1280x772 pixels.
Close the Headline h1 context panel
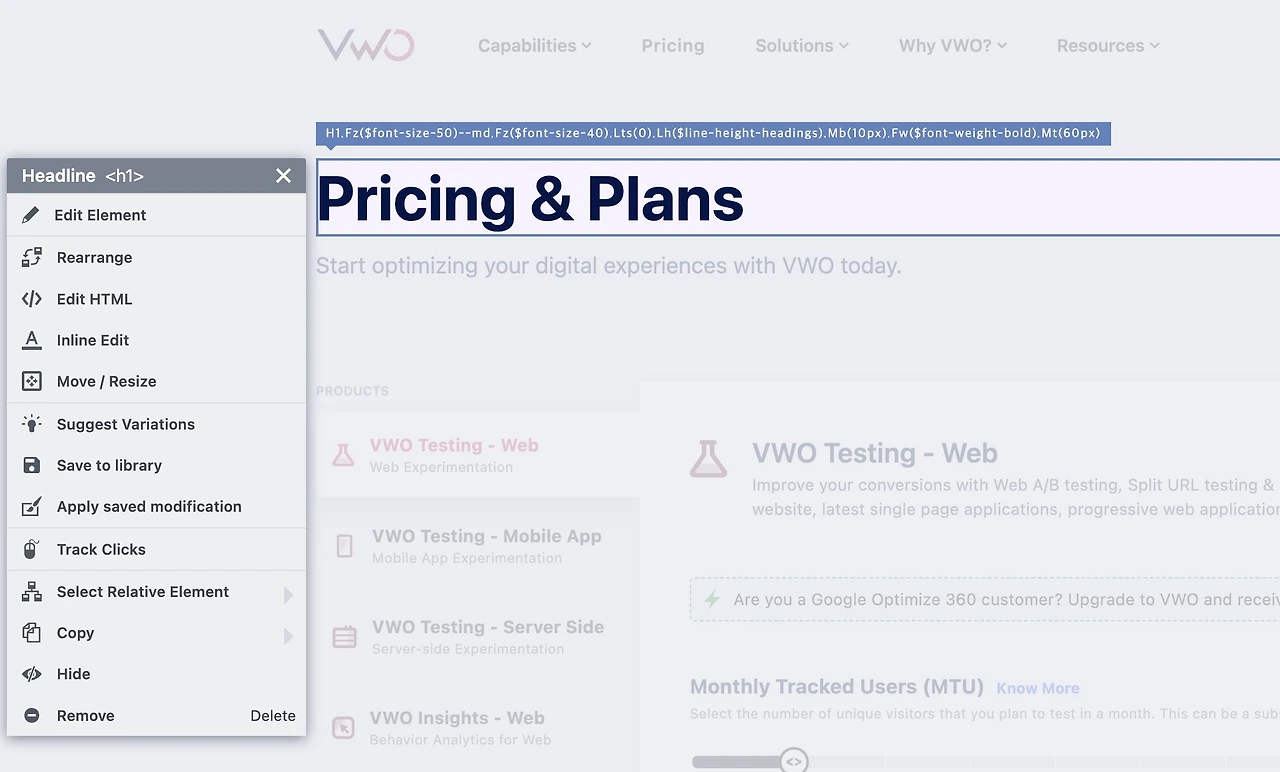coord(284,176)
